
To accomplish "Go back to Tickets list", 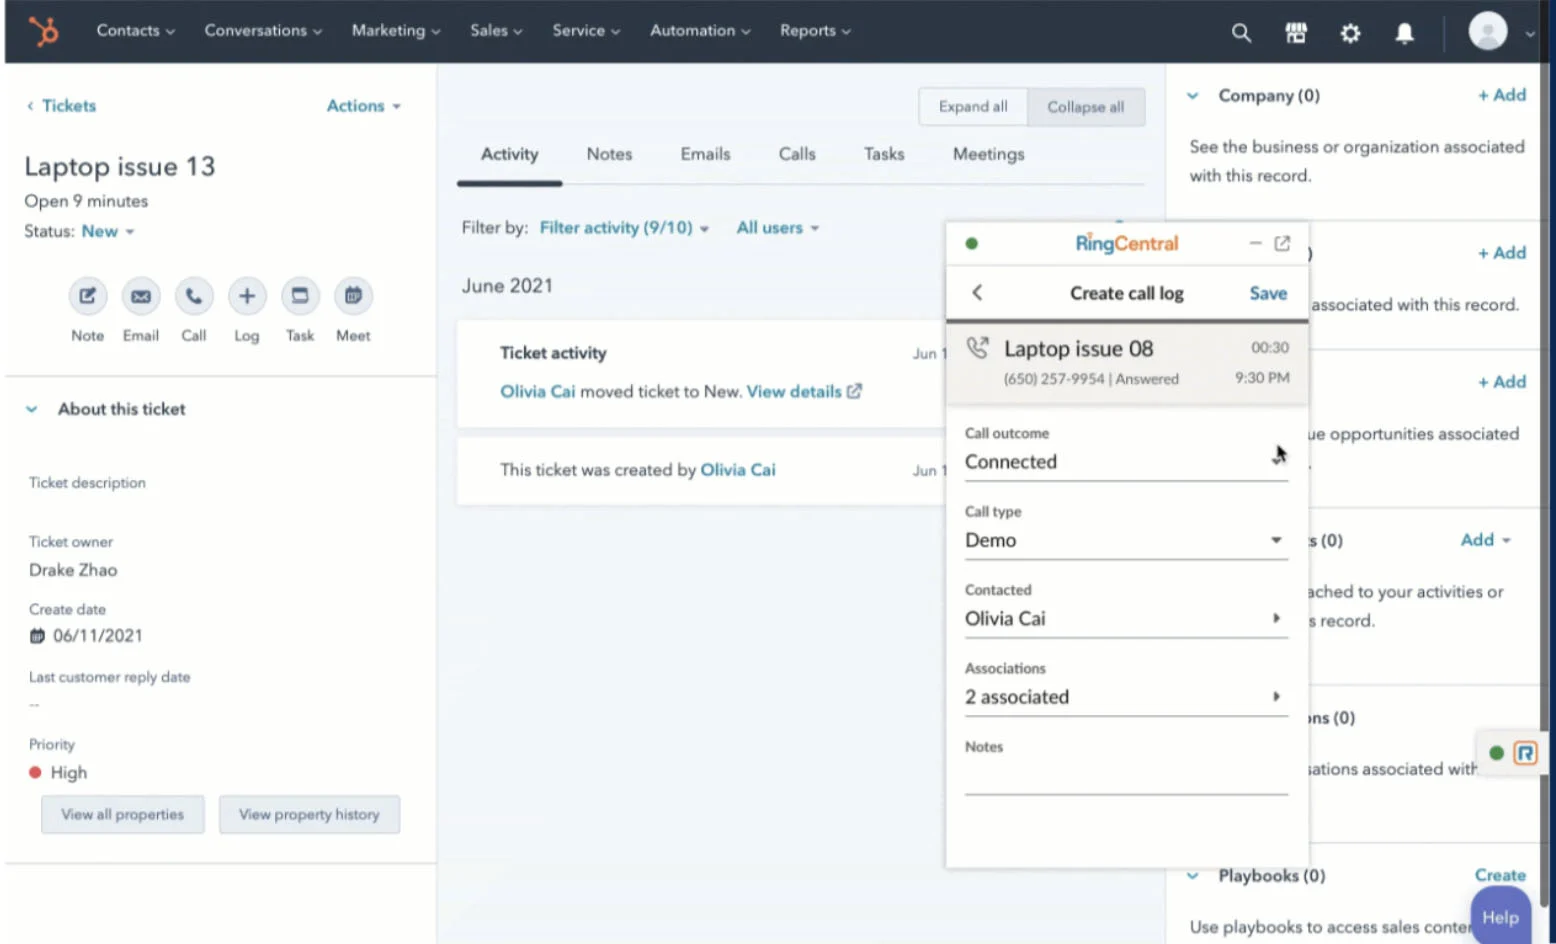I will click(x=62, y=105).
